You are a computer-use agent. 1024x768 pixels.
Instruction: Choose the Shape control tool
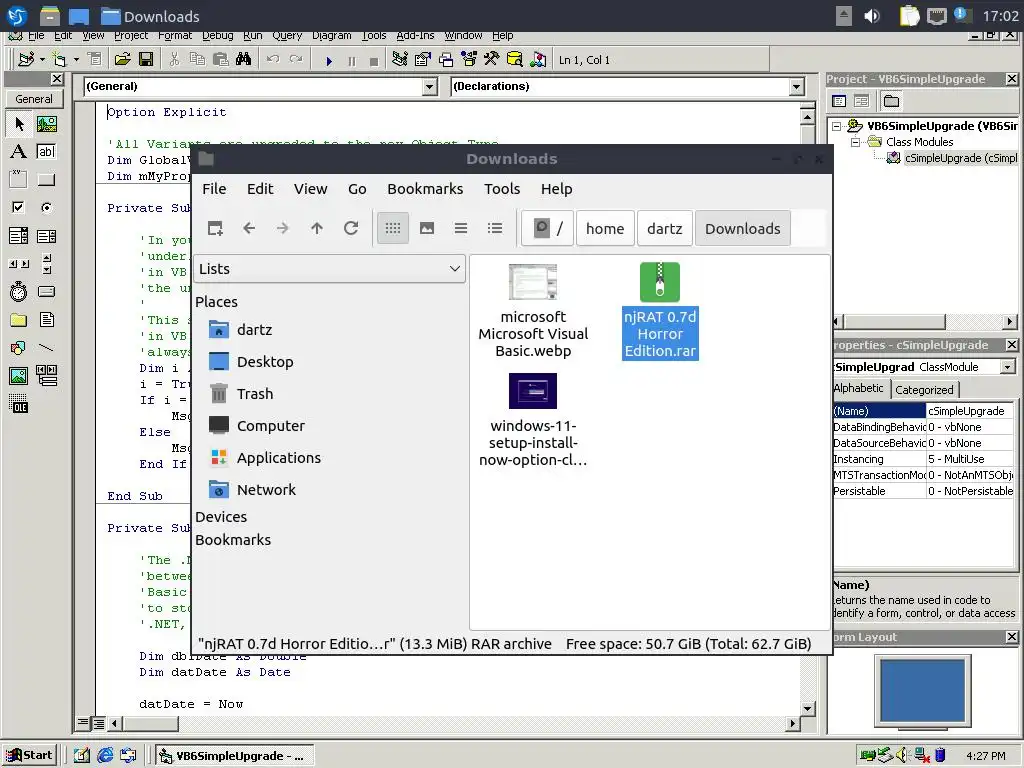pos(18,347)
